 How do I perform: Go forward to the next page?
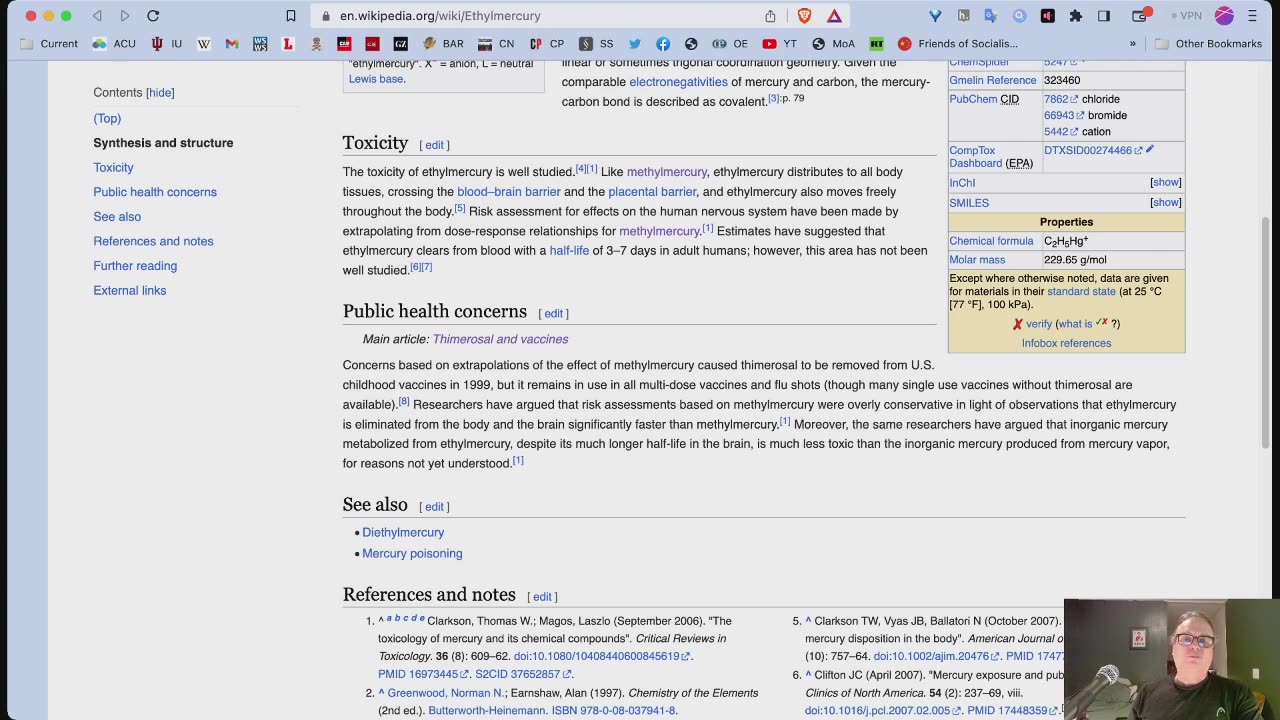124,16
